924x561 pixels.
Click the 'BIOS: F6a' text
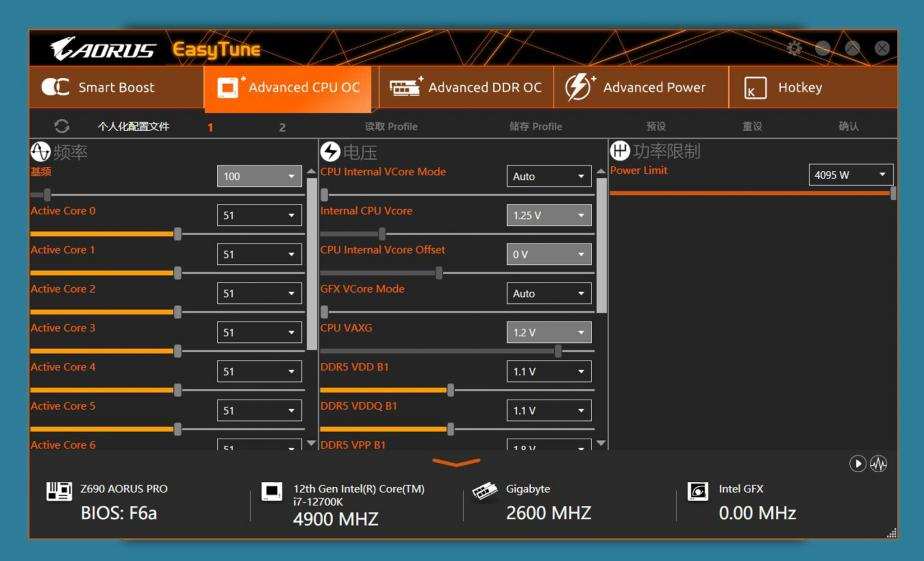point(119,513)
